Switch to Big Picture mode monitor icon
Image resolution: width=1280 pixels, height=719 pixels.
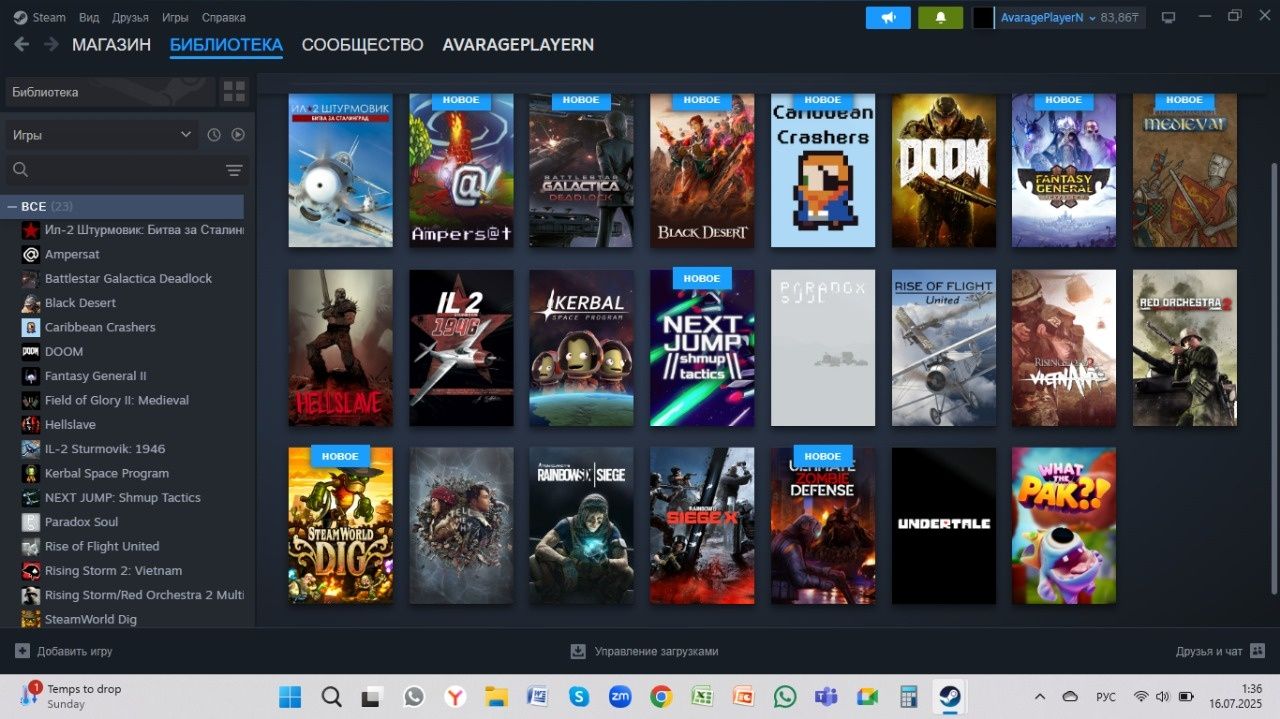[x=1168, y=18]
